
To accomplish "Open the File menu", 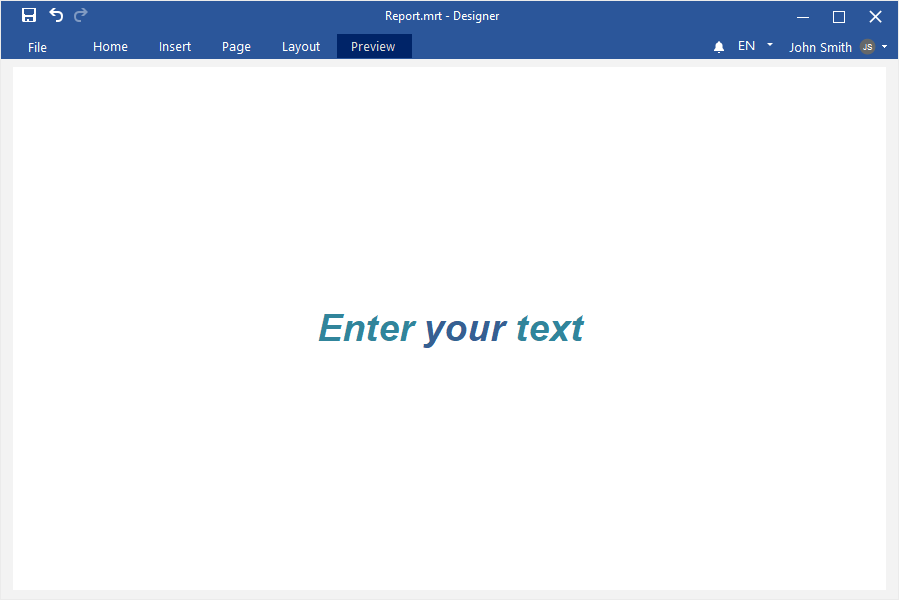I will click(37, 47).
